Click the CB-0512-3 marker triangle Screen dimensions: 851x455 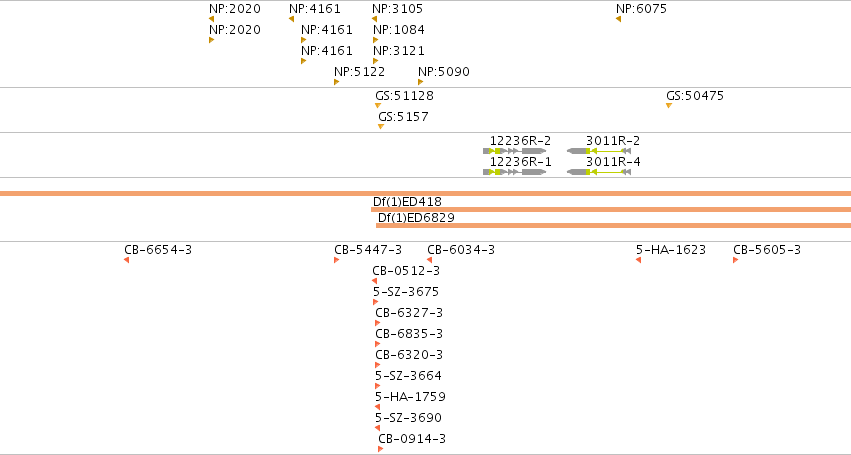[374, 281]
